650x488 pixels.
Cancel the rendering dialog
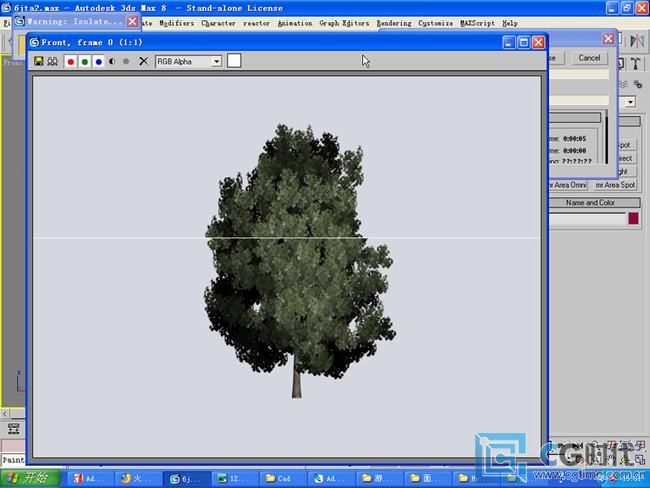589,58
